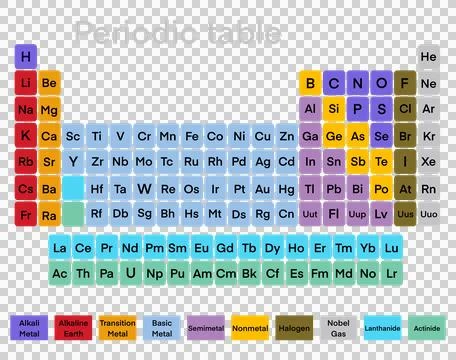
Task: Click the Lutetium (Lu) tile
Action: coord(391,247)
